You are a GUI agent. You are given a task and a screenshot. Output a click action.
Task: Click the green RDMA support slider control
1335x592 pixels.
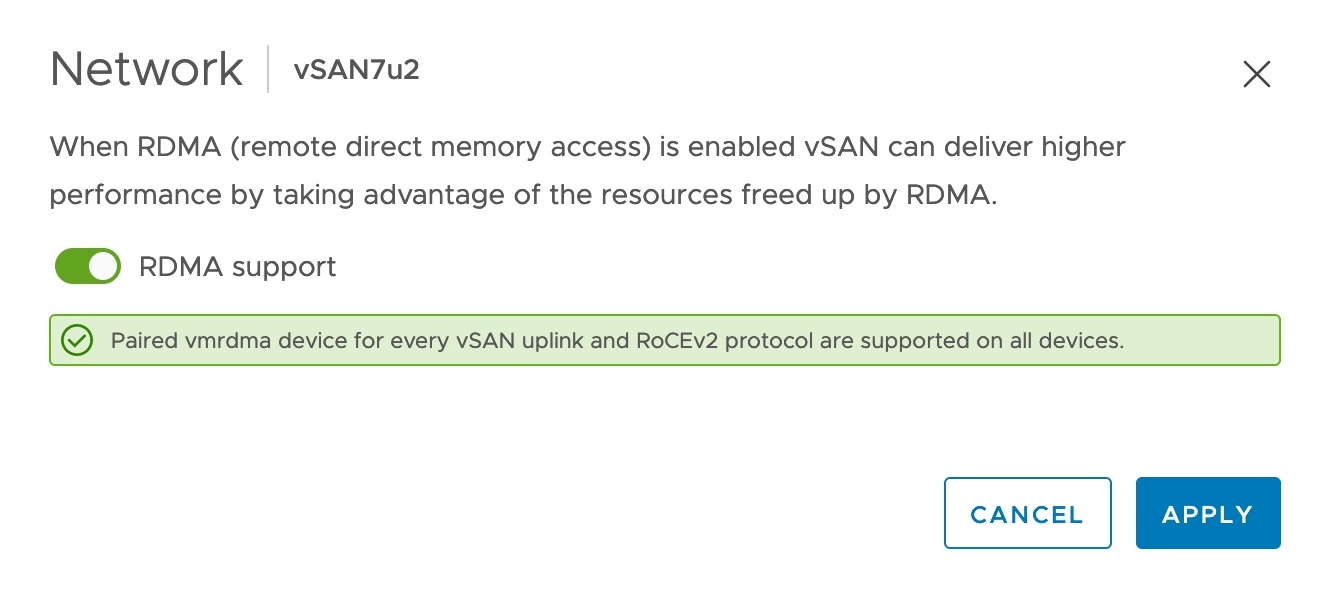coord(87,266)
